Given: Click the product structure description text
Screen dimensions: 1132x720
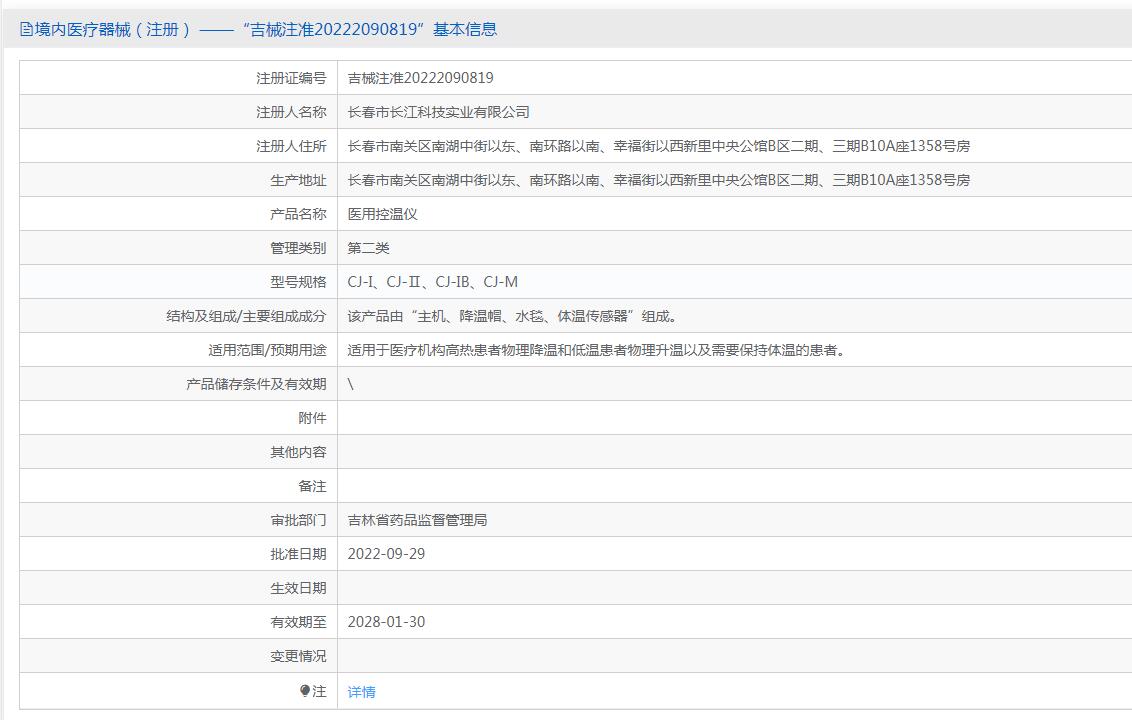Looking at the screenshot, I should pyautogui.click(x=512, y=316).
